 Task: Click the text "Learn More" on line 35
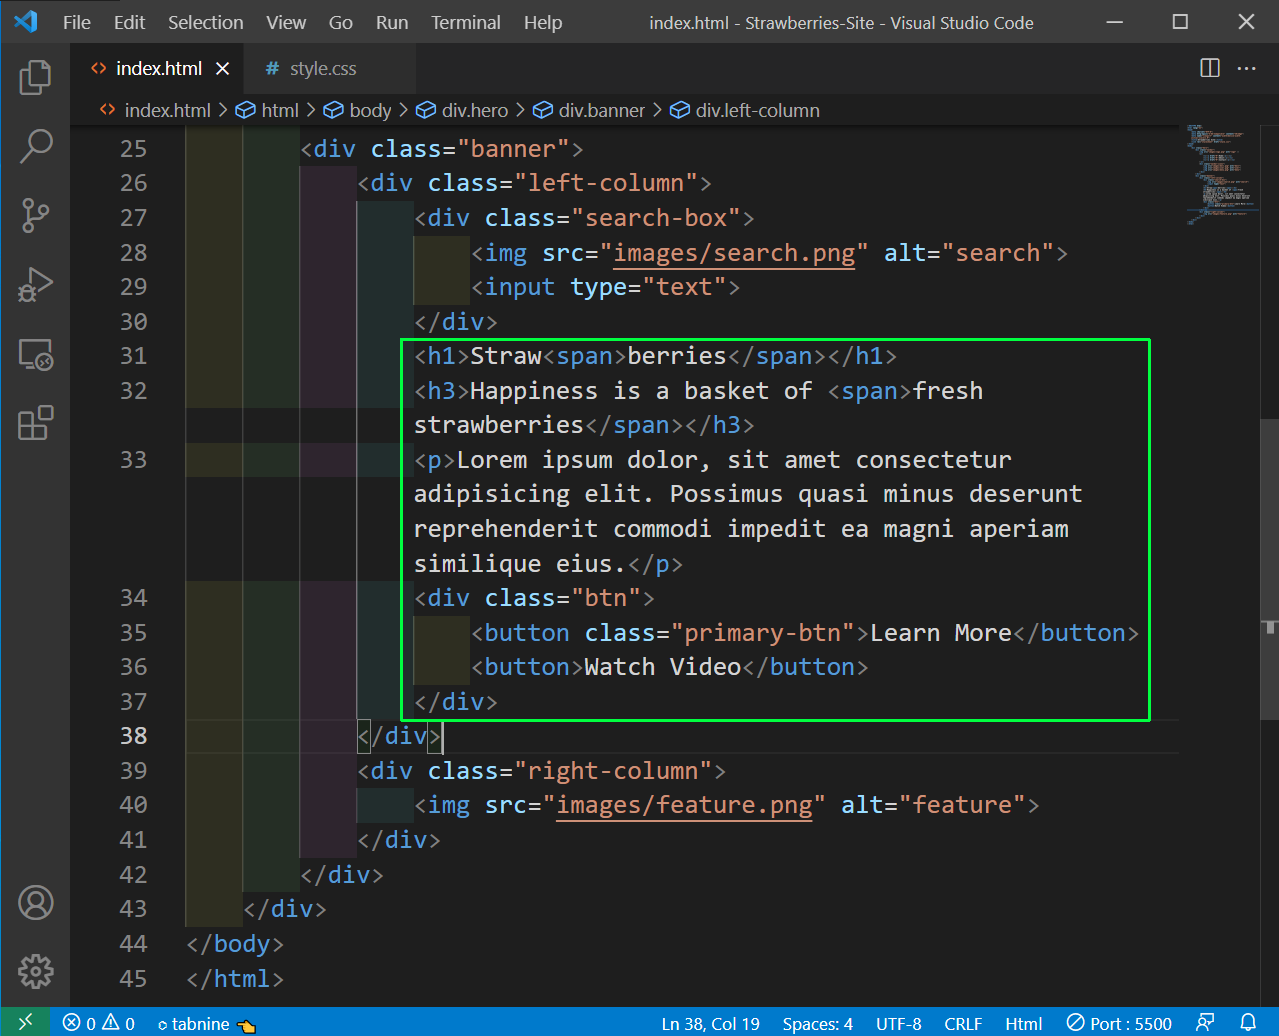click(x=941, y=633)
